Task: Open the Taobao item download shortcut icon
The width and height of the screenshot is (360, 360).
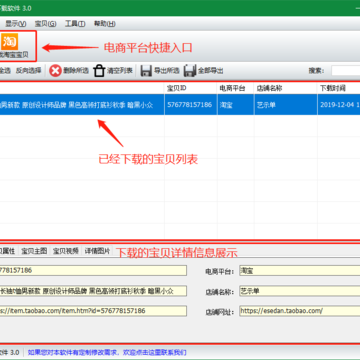Action: 10,42
